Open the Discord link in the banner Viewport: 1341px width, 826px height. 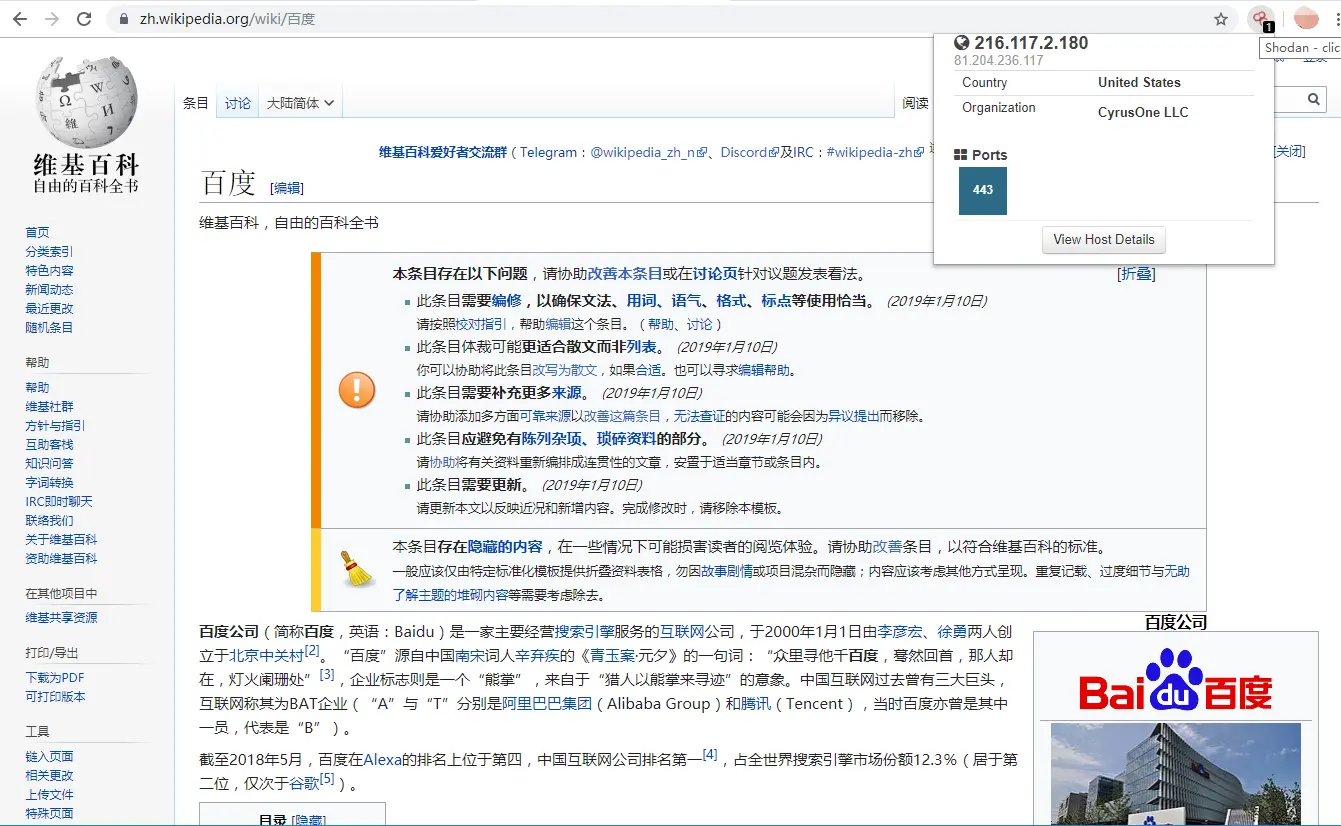749,152
